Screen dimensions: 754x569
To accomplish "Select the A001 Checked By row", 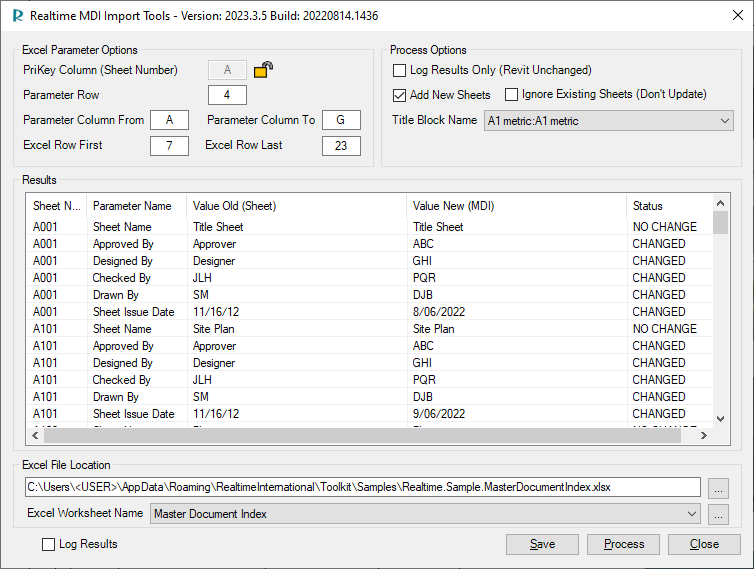I will pyautogui.click(x=369, y=278).
